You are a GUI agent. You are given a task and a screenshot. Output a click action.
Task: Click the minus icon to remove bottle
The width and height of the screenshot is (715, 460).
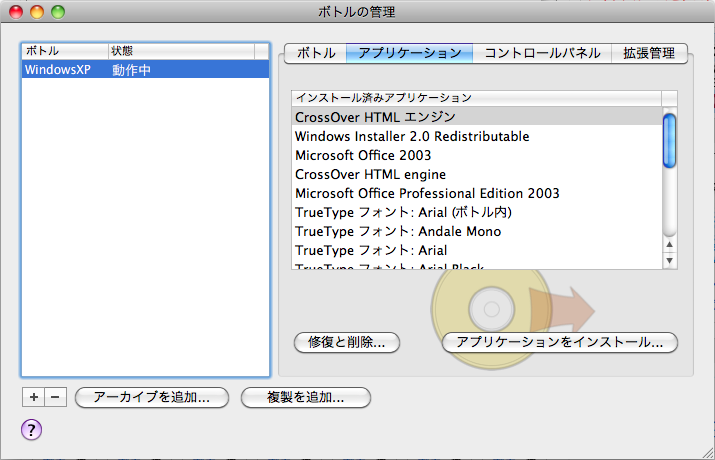point(55,397)
